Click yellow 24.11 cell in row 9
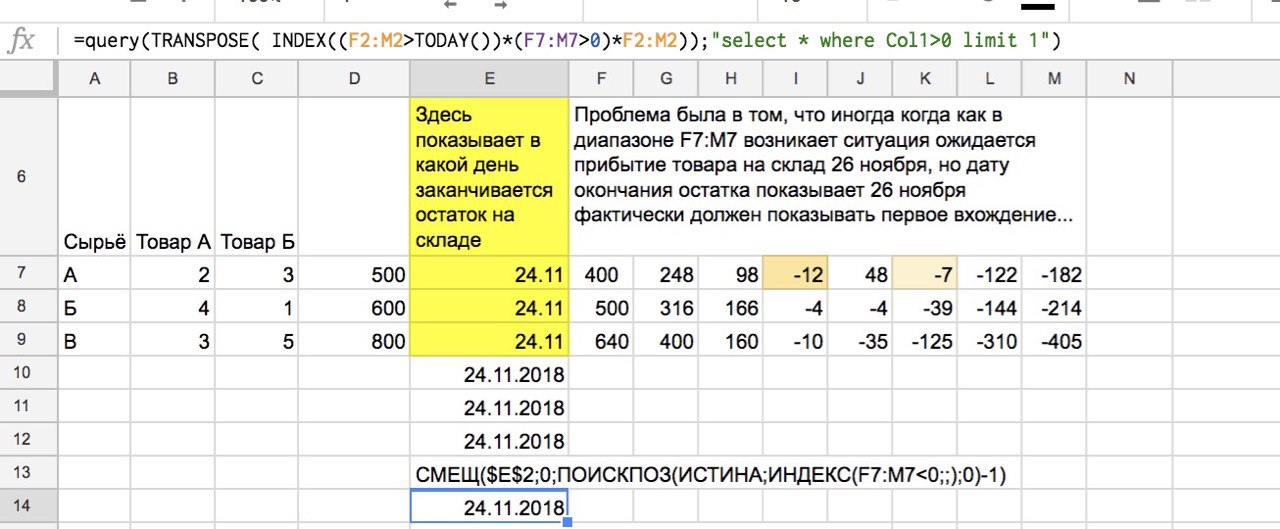 pos(489,341)
